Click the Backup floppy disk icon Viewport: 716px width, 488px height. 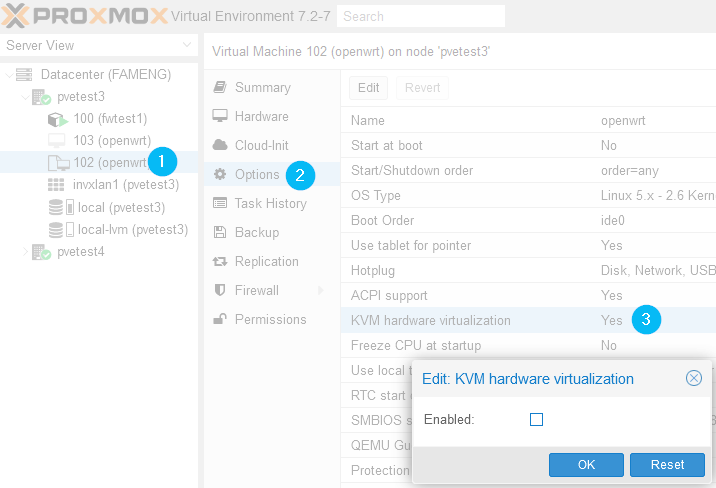[220, 232]
